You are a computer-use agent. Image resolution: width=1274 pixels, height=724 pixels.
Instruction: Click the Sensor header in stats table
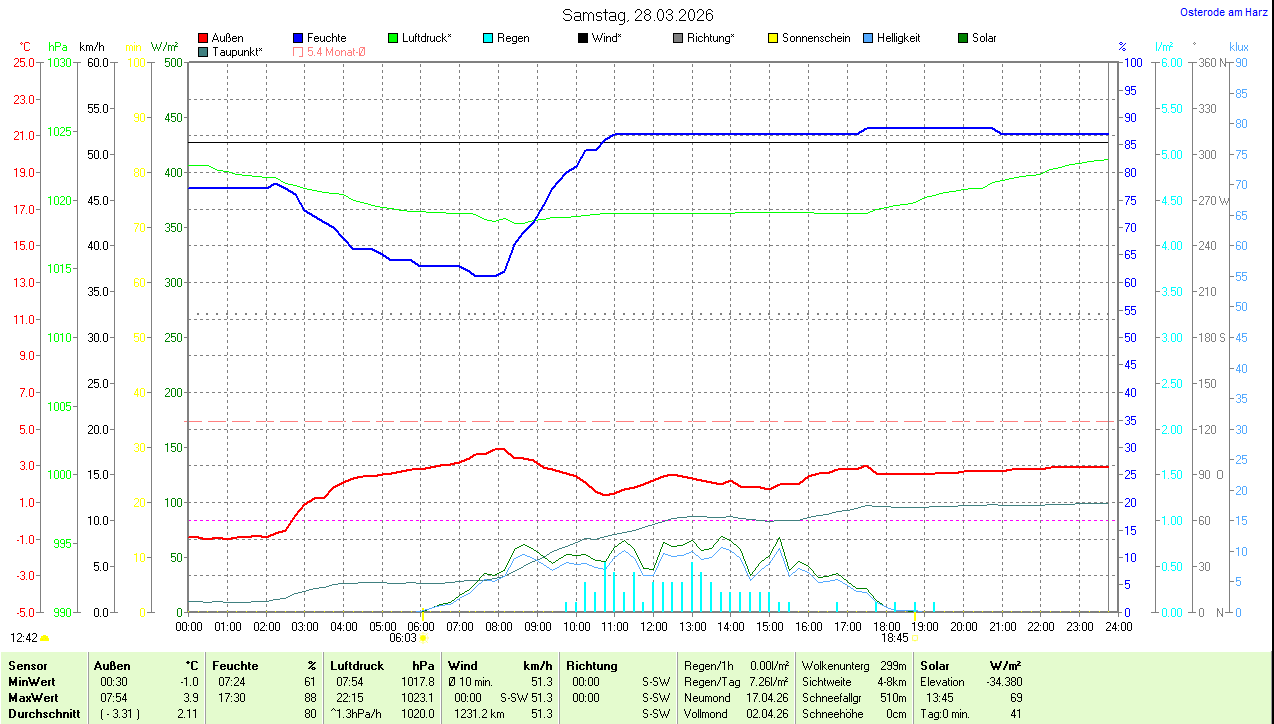pyautogui.click(x=26, y=665)
